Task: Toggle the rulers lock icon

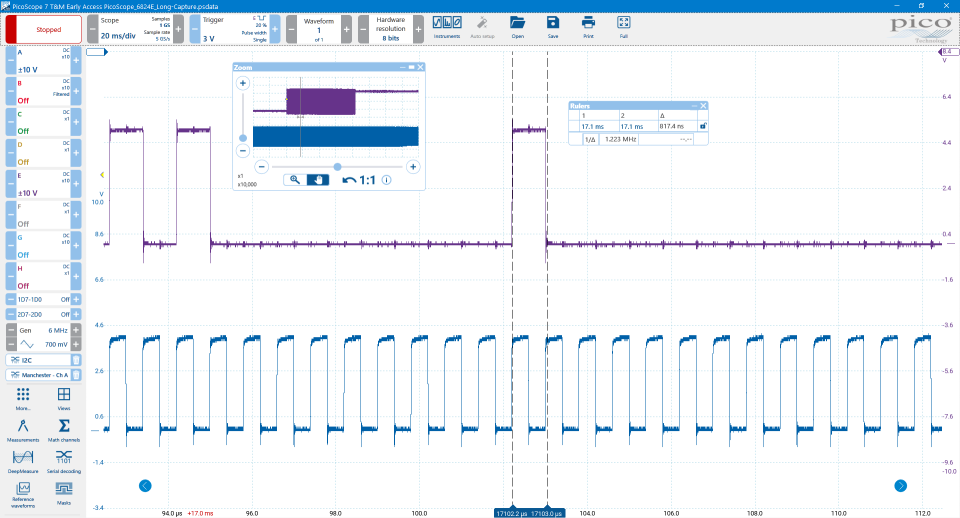Action: [x=702, y=126]
